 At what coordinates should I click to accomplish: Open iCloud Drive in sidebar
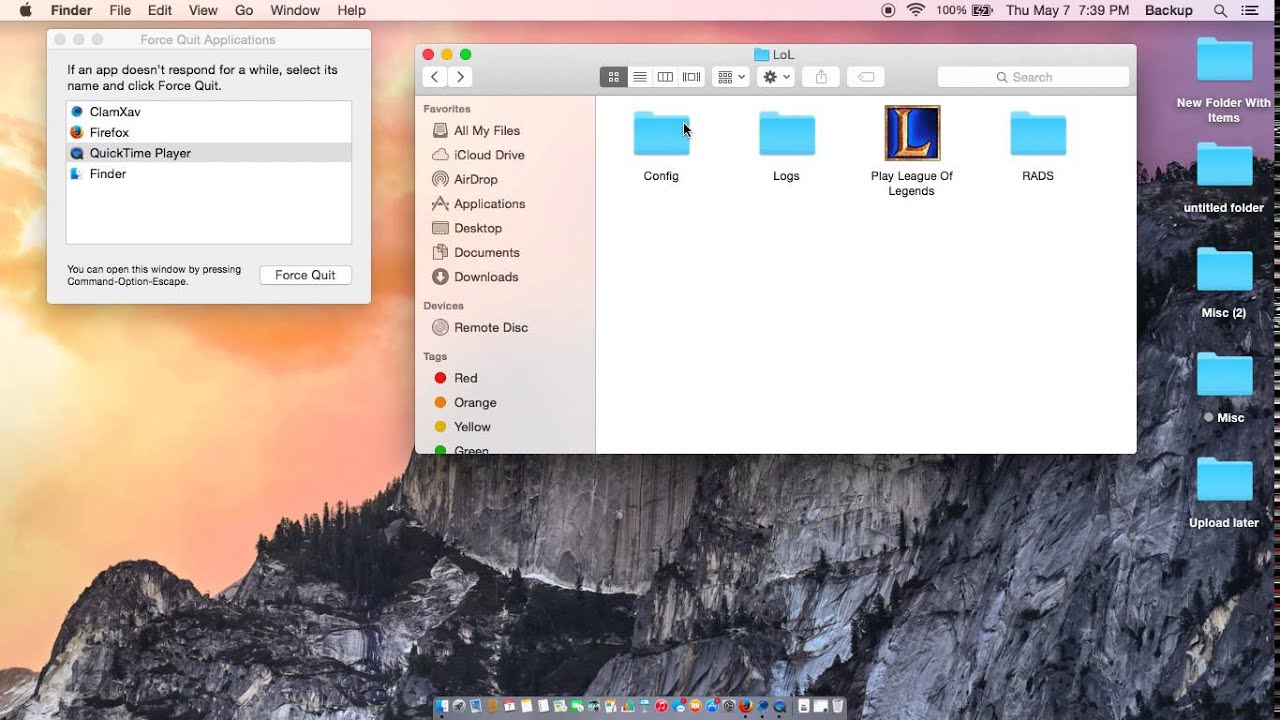(x=489, y=155)
